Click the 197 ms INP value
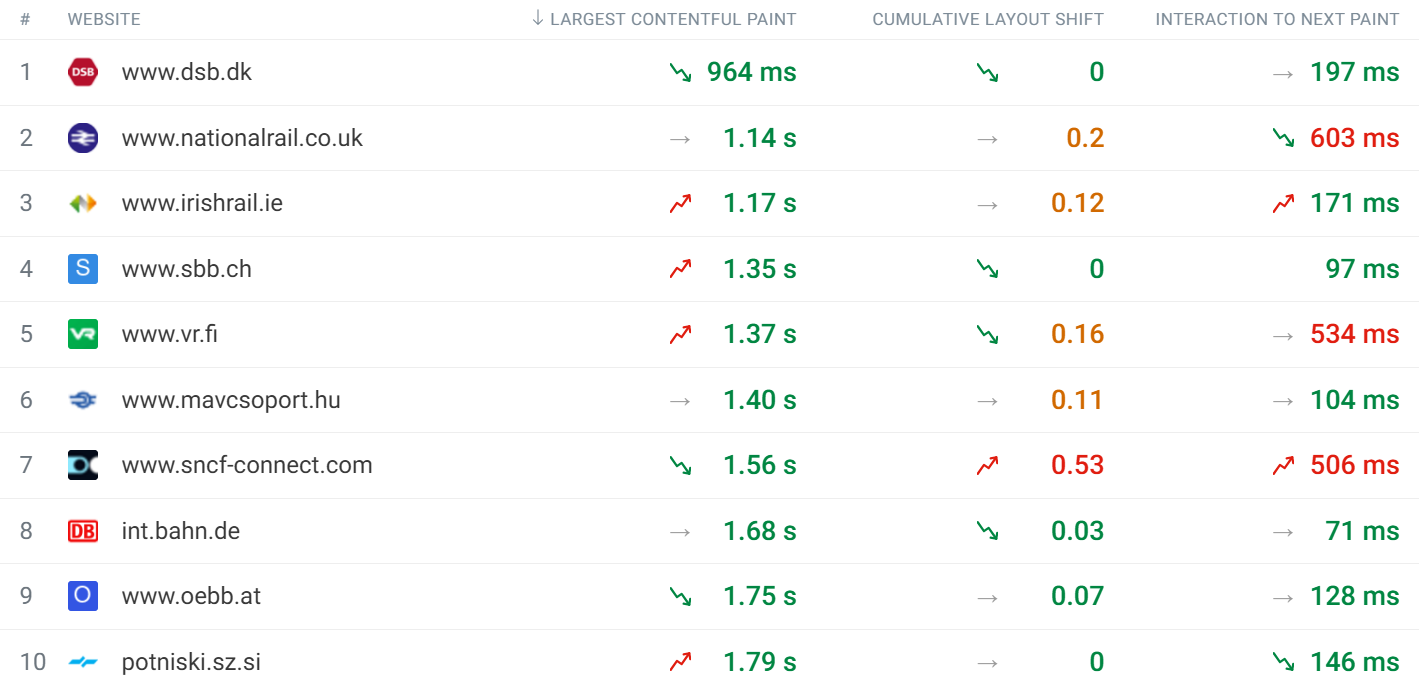This screenshot has width=1419, height=687. click(1355, 72)
